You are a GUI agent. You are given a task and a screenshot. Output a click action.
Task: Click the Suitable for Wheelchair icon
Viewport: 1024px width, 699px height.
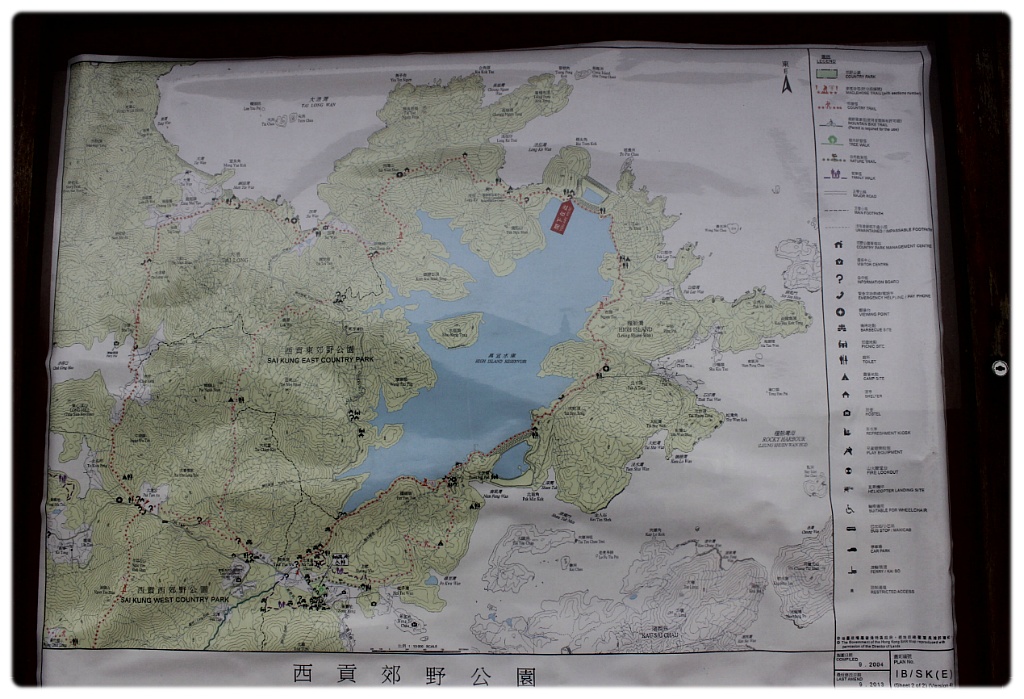(850, 508)
